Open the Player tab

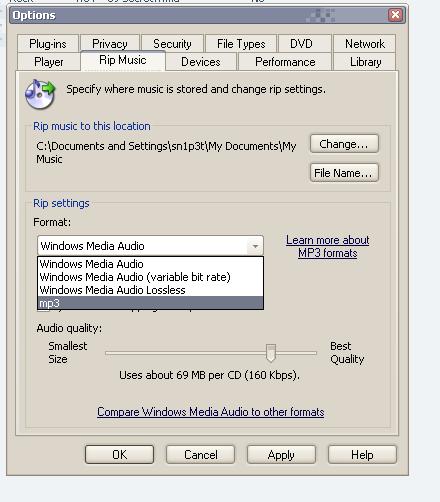pos(49,62)
